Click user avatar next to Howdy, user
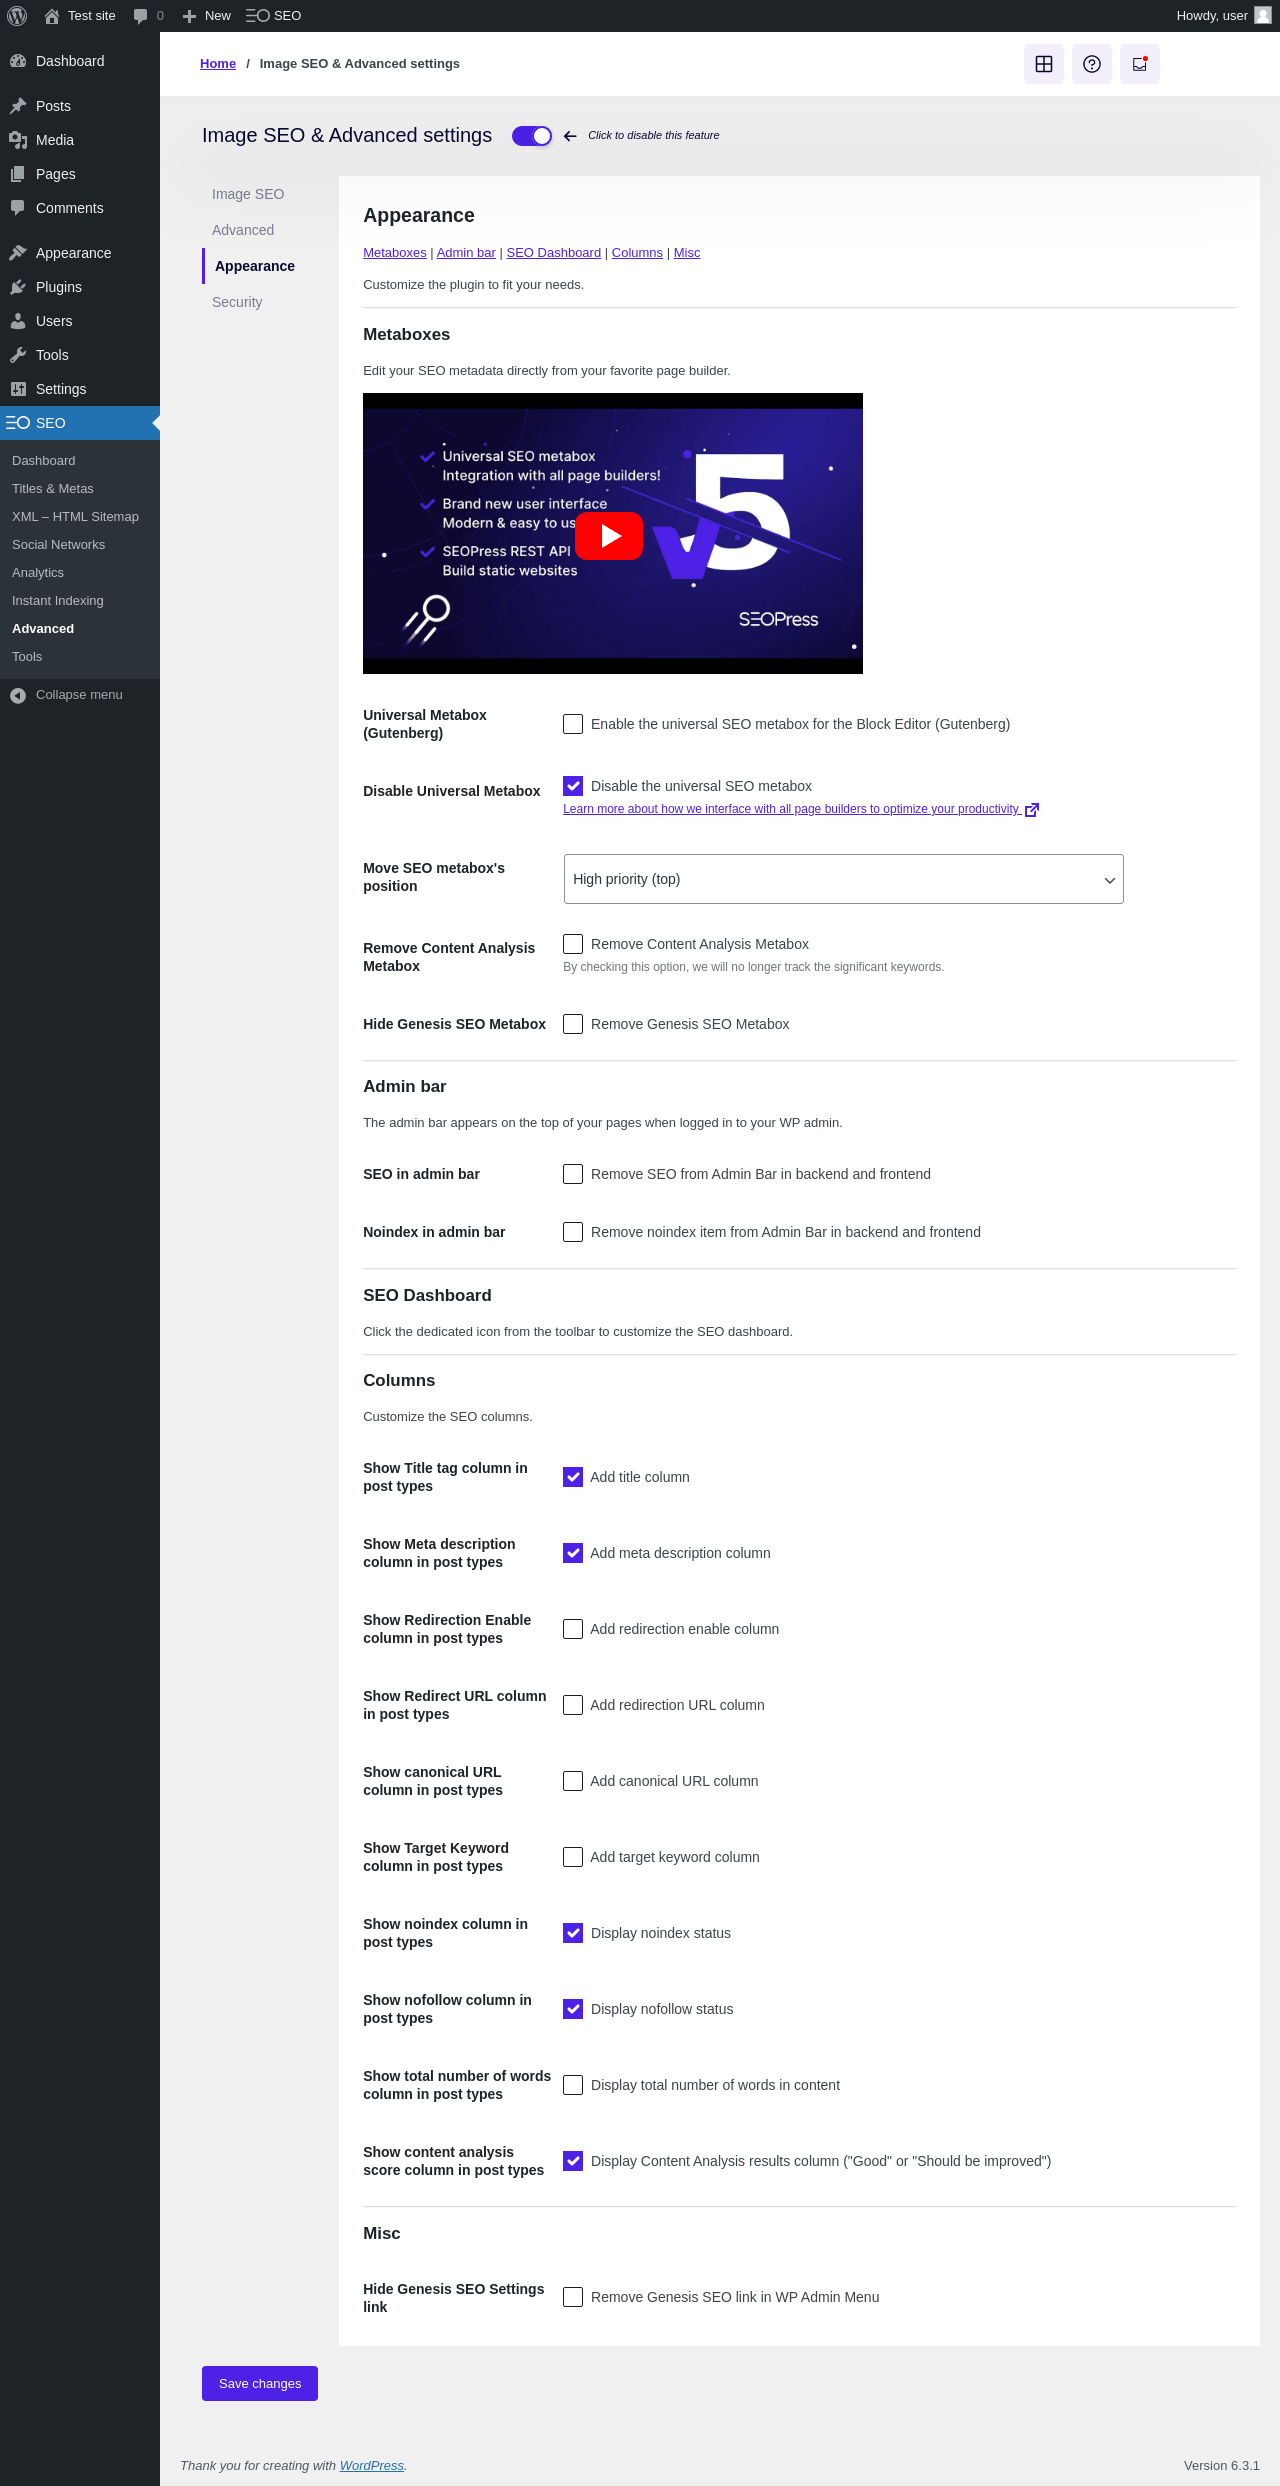1280x2486 pixels. click(x=1263, y=15)
